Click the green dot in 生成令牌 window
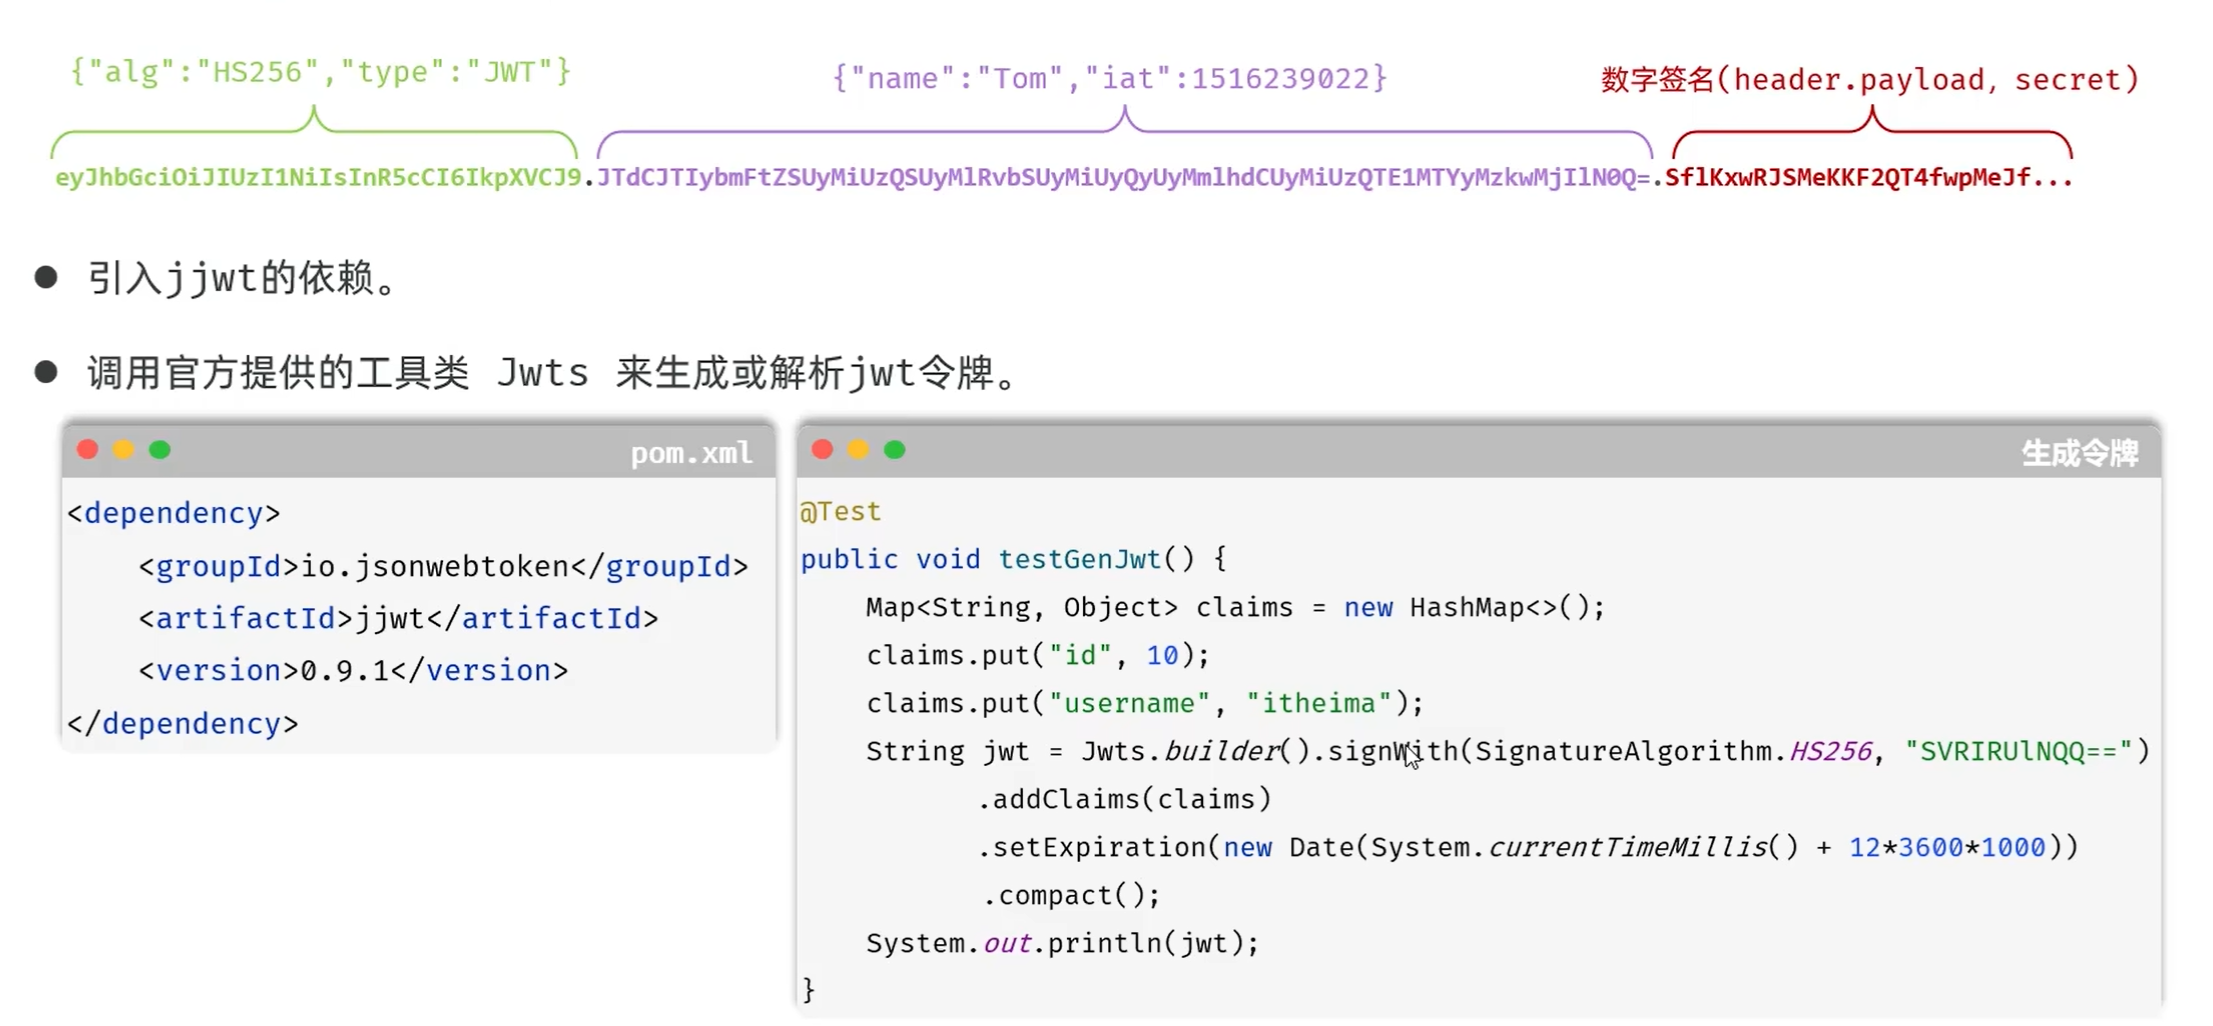This screenshot has width=2213, height=1026. coord(895,450)
